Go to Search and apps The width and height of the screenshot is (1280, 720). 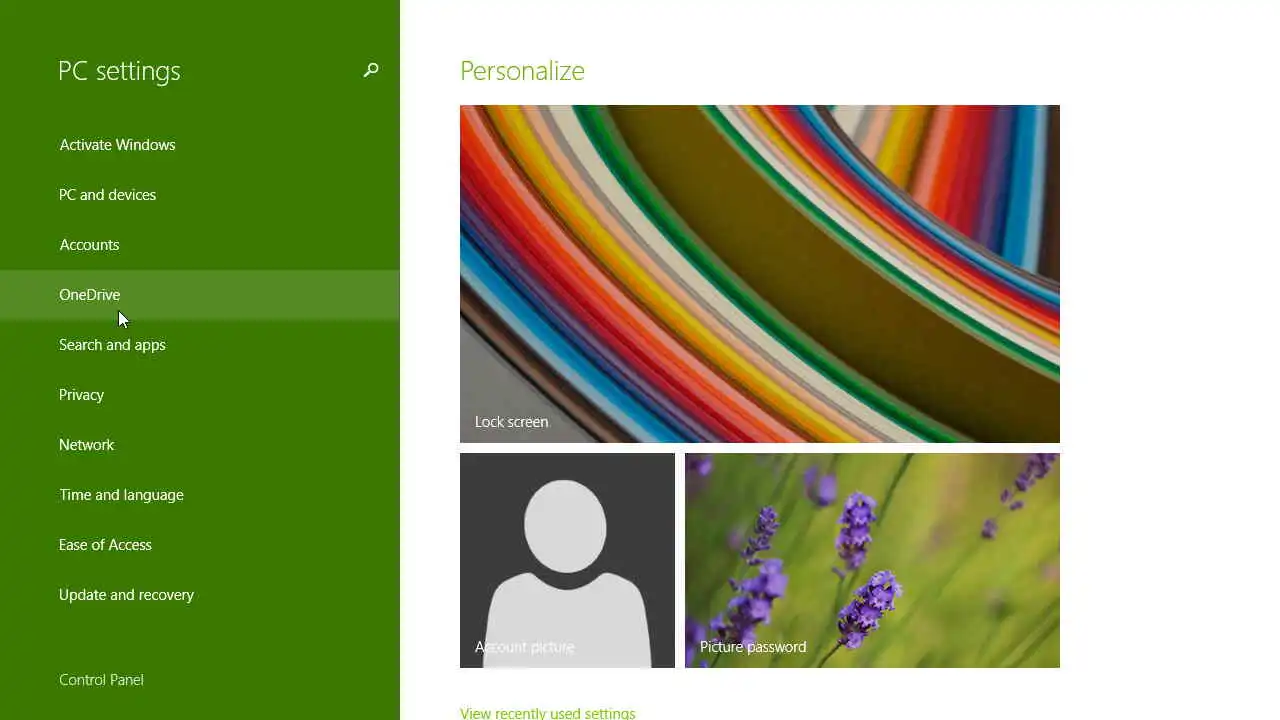point(200,345)
